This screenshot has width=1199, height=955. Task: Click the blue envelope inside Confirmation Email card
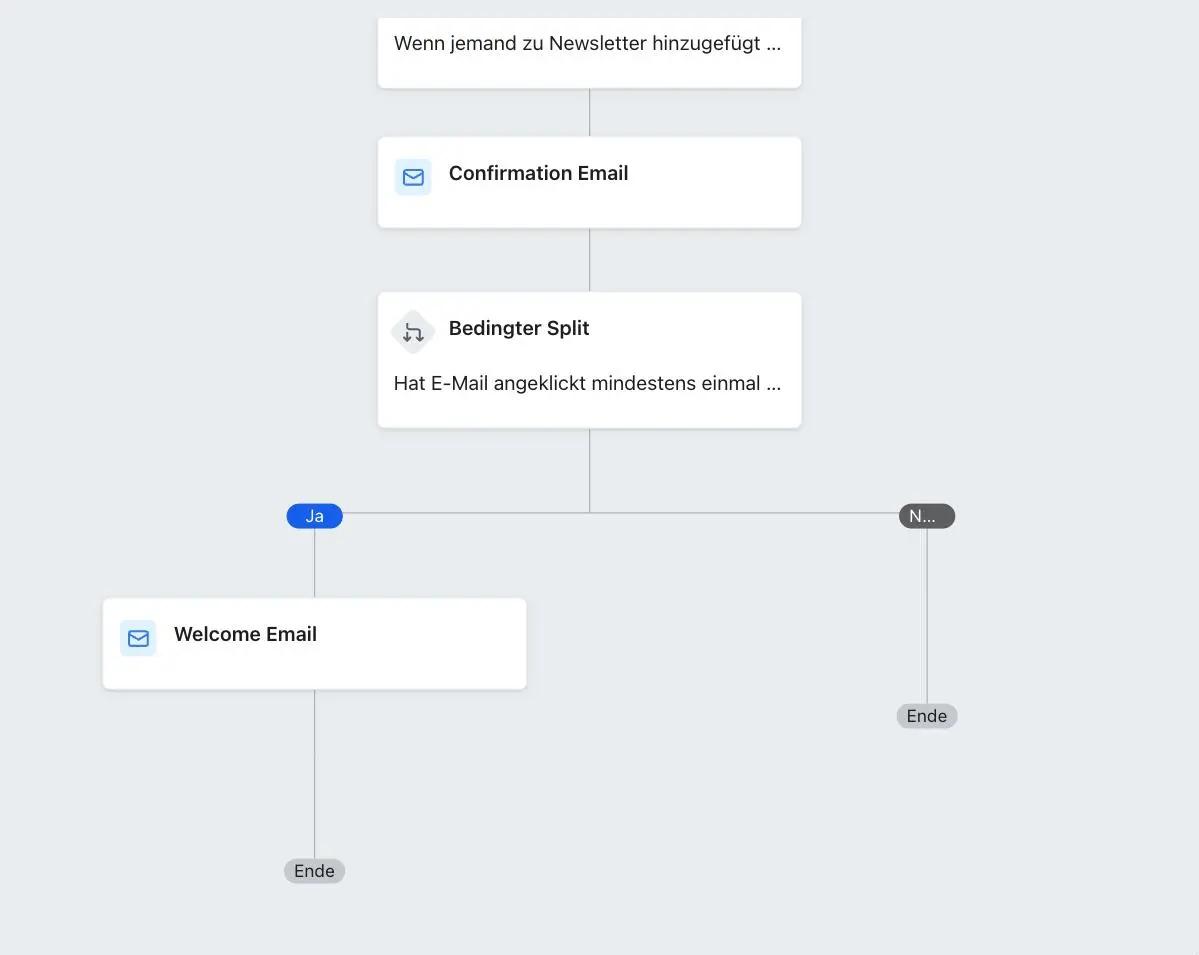pos(412,177)
